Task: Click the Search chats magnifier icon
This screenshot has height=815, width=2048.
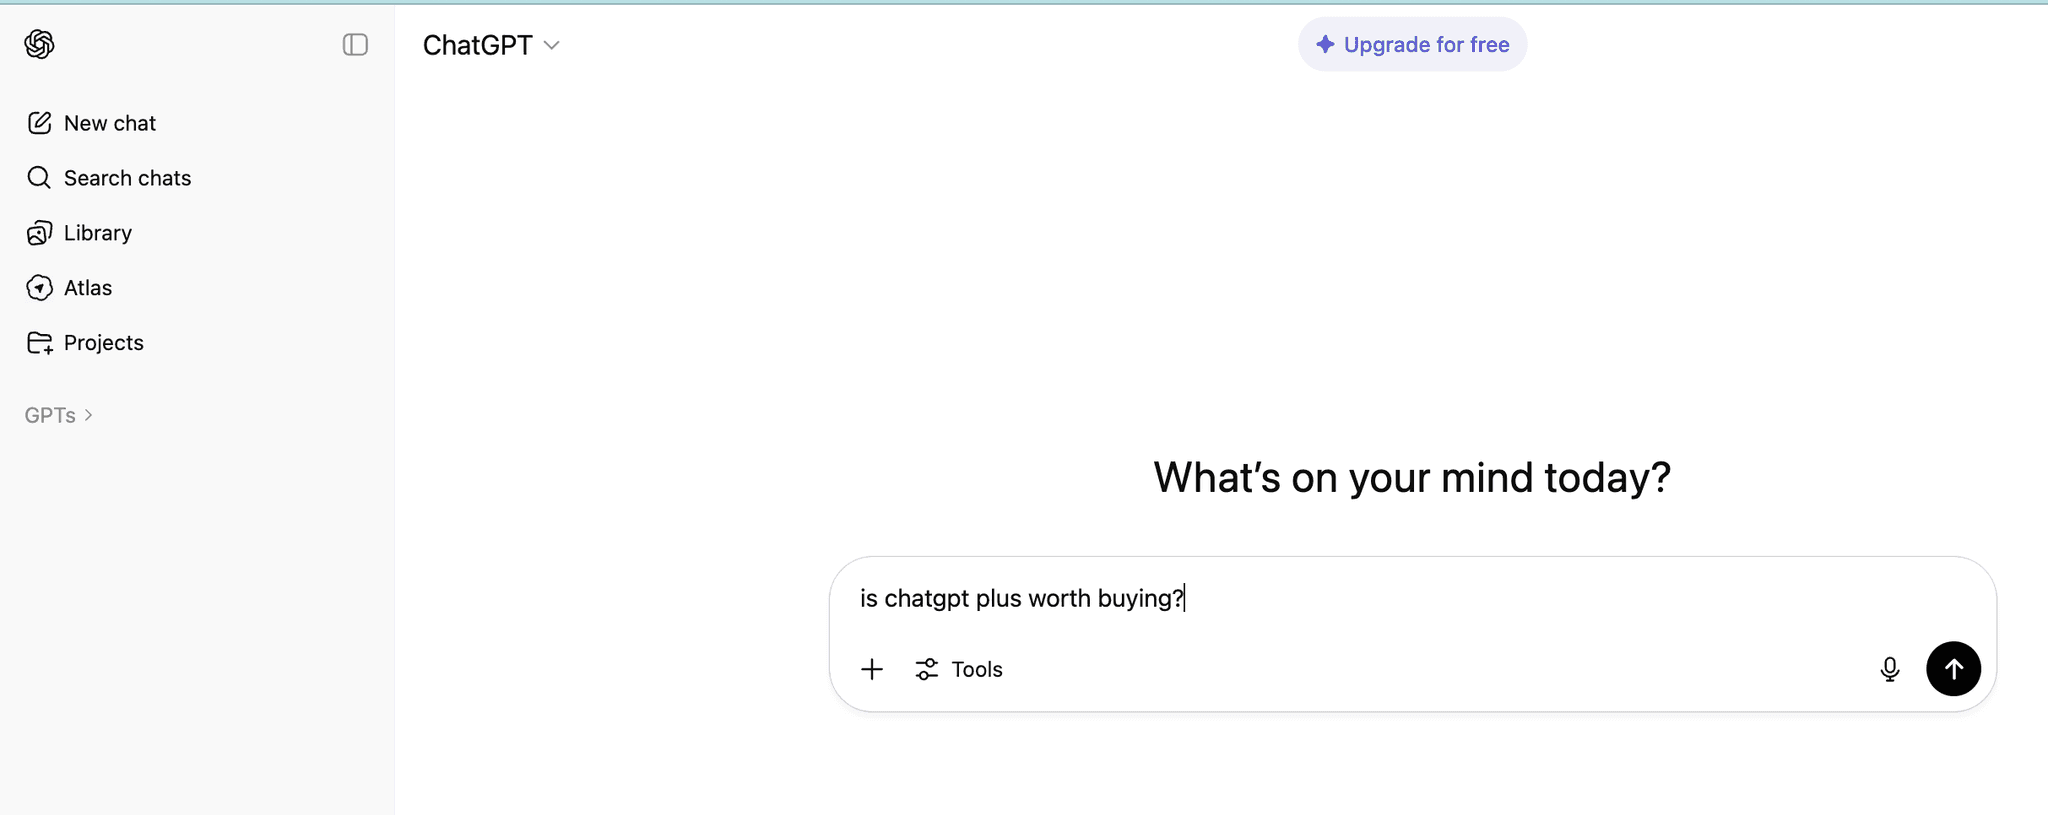Action: [39, 178]
